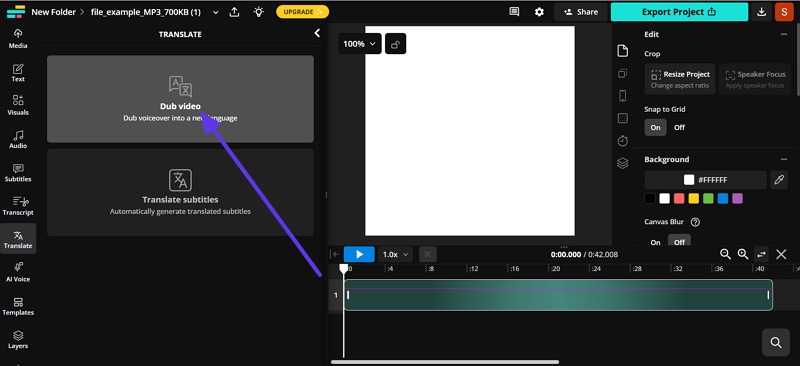This screenshot has width=800, height=366.
Task: Select the green background swatch
Action: coord(708,199)
